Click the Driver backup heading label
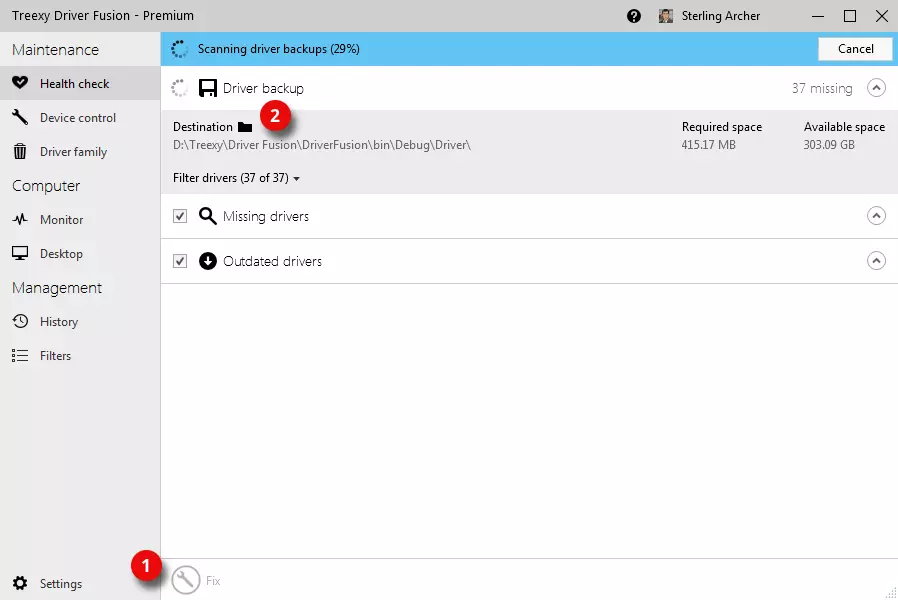The width and height of the screenshot is (898, 600). point(263,88)
